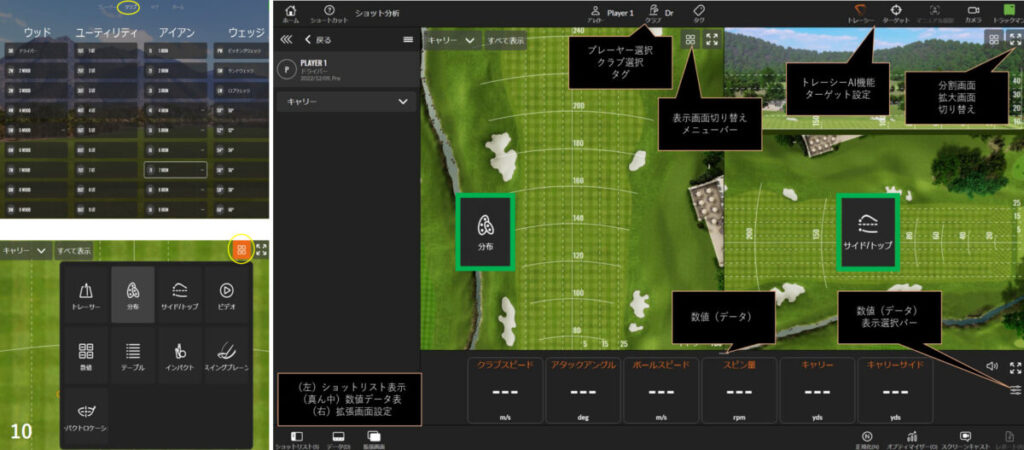Toggle the Data (データ) table panel button
Viewport: 1024px width, 450px height.
339,437
